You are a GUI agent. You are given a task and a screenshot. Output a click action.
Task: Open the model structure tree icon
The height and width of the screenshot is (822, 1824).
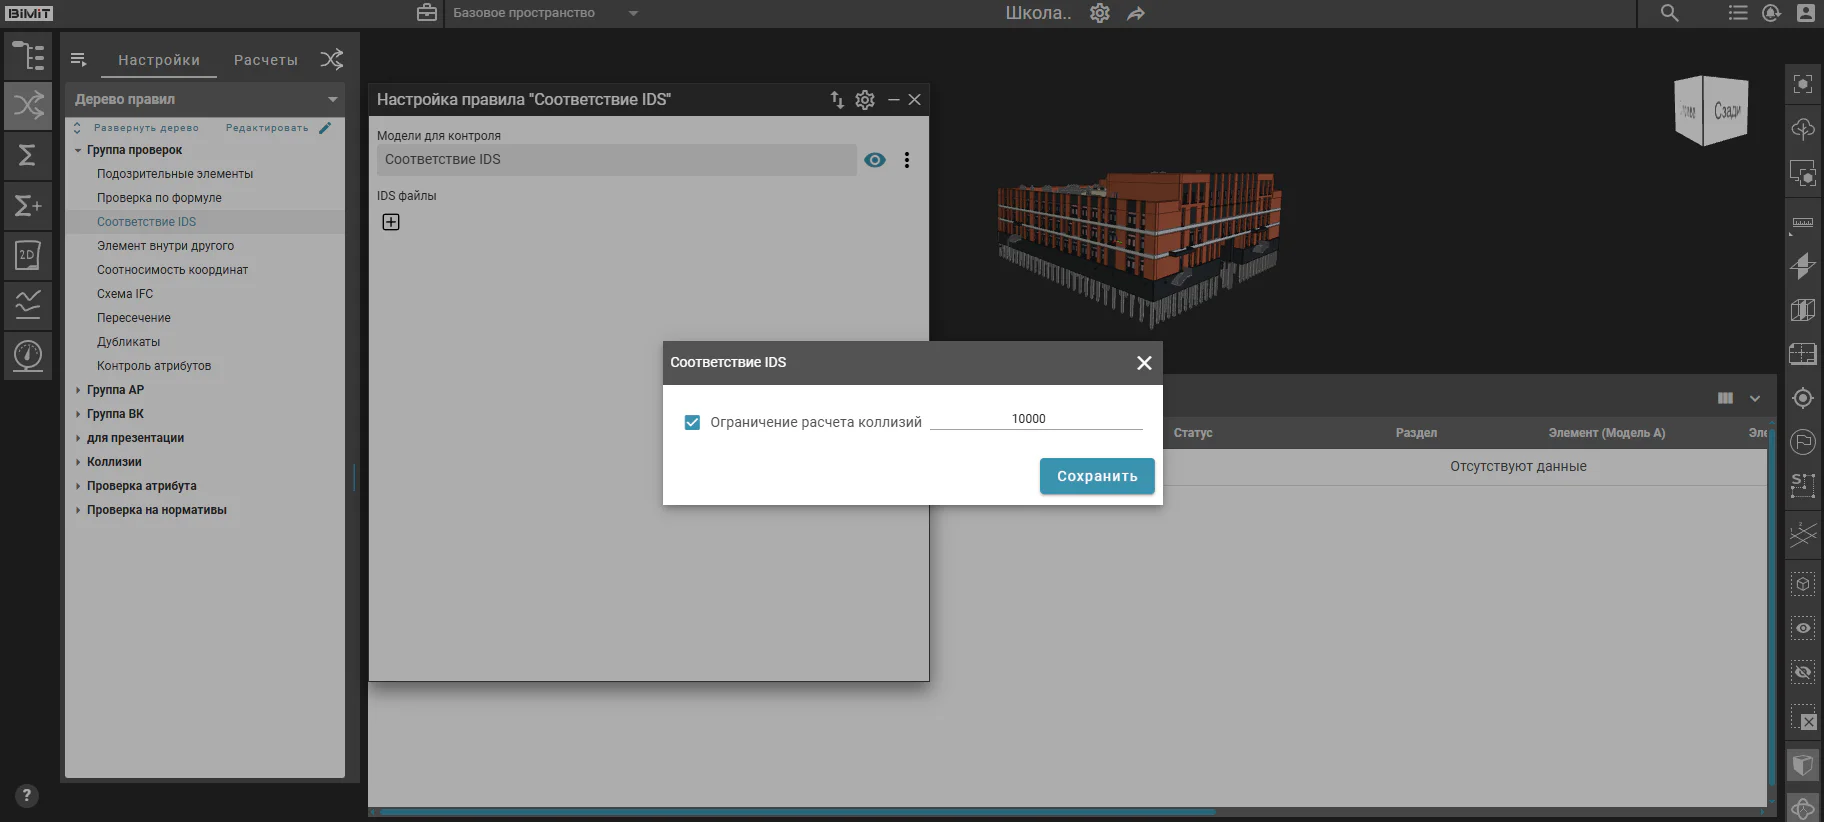[x=28, y=56]
